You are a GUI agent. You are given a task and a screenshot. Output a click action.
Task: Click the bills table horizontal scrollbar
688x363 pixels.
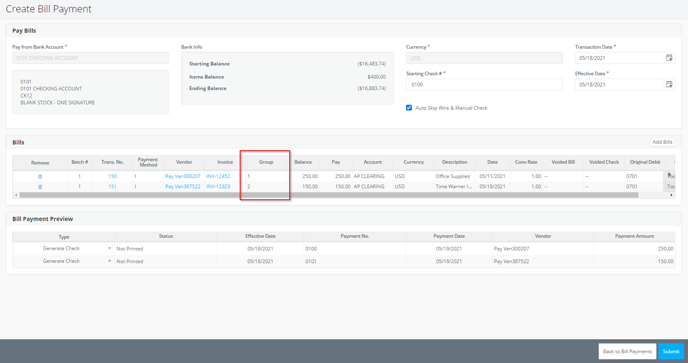click(329, 195)
